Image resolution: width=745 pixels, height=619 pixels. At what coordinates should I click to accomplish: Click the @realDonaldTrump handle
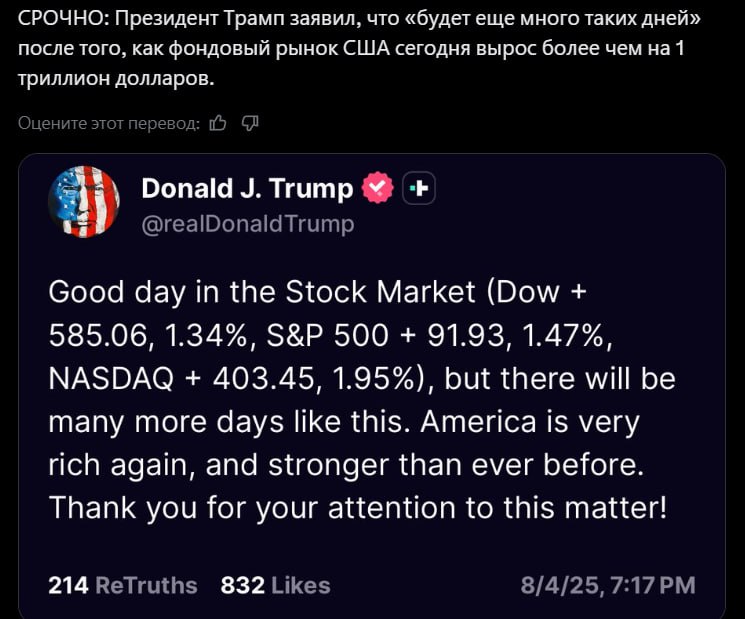pyautogui.click(x=248, y=223)
